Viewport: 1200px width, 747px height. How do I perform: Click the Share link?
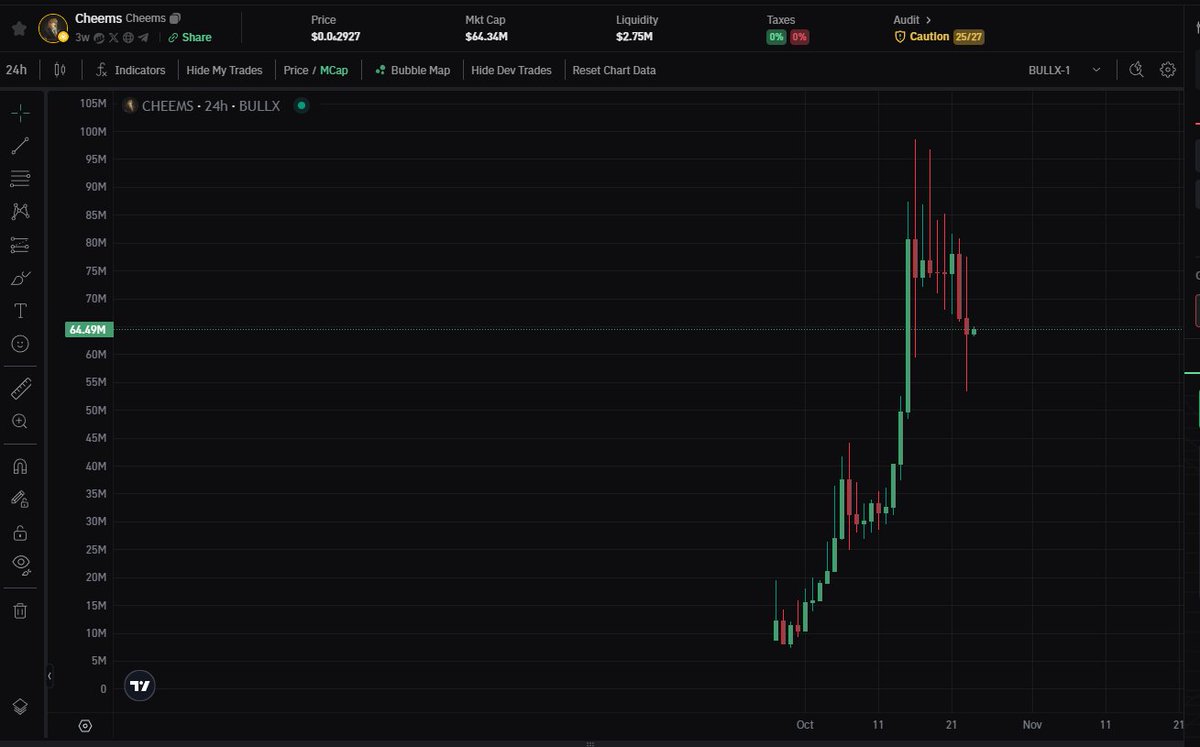tap(189, 38)
